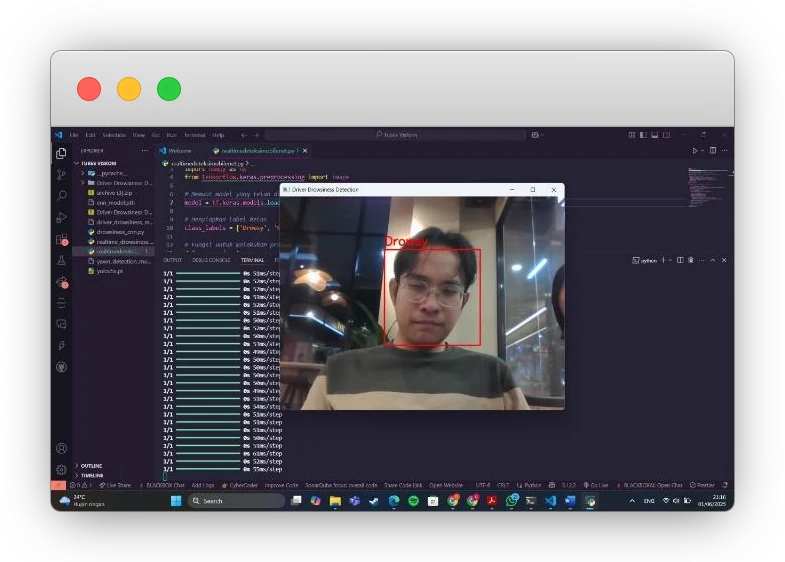This screenshot has width=785, height=562.
Task: Open the Extensions view in activity bar
Action: click(61, 239)
